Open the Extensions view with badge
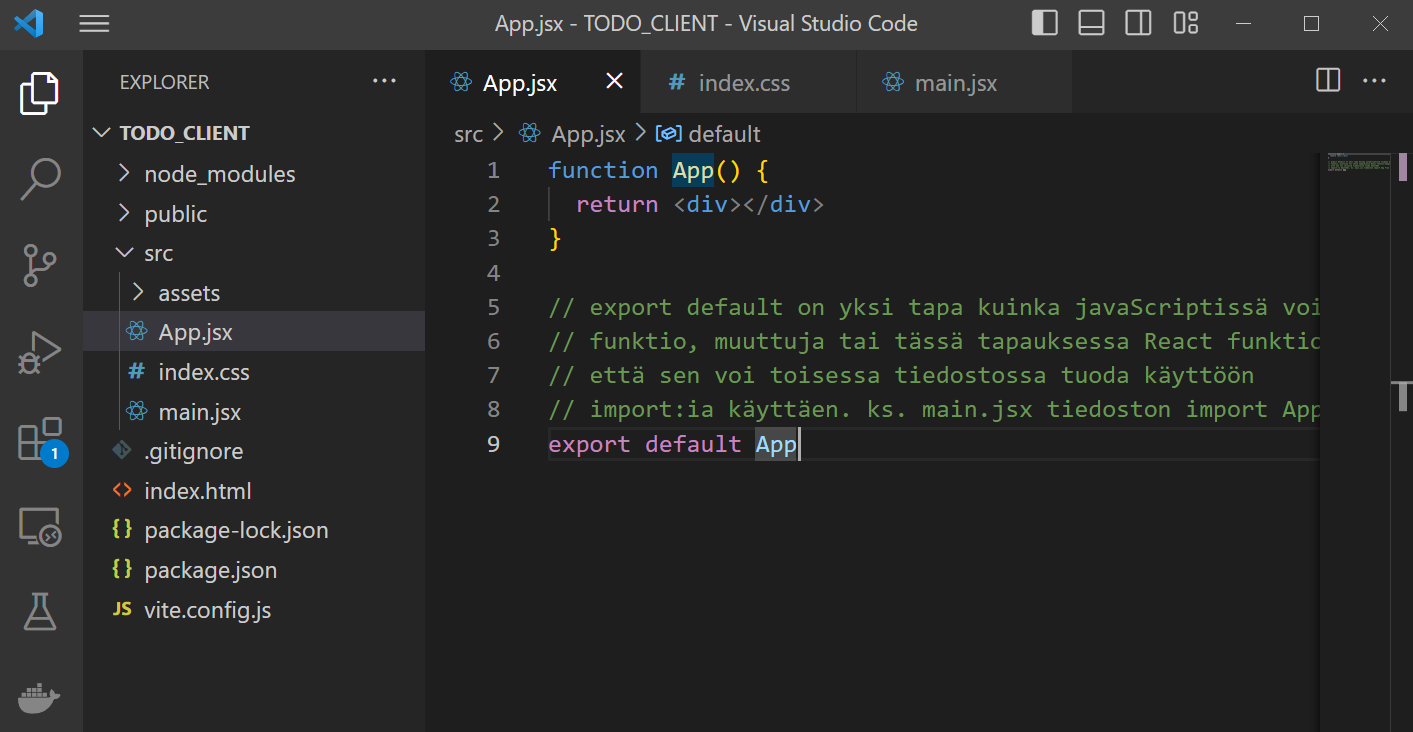Viewport: 1413px width, 732px height. click(42, 441)
